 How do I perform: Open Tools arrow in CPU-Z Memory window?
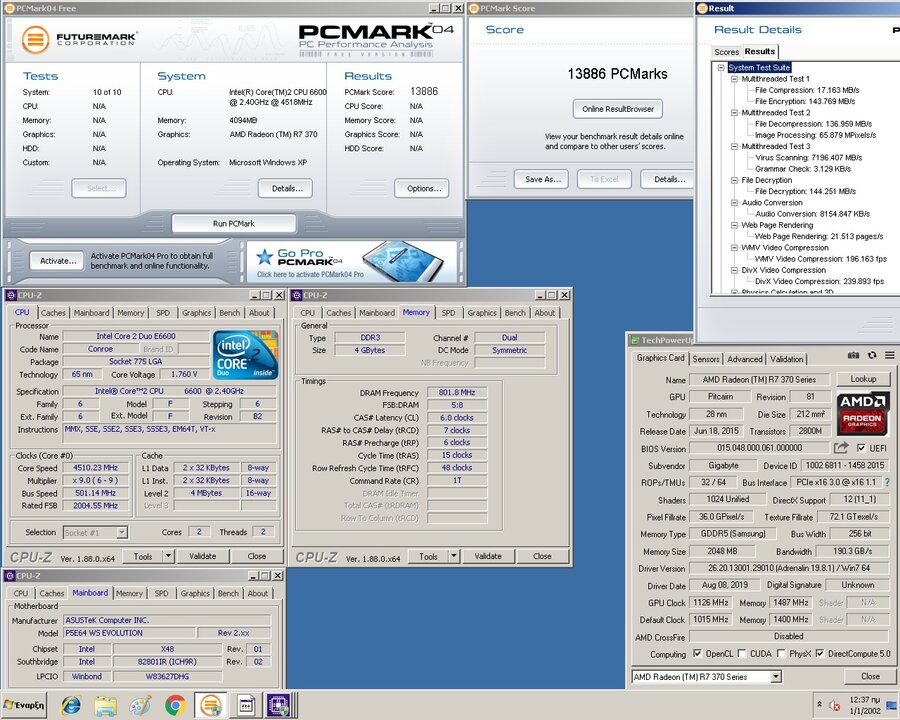(x=453, y=556)
